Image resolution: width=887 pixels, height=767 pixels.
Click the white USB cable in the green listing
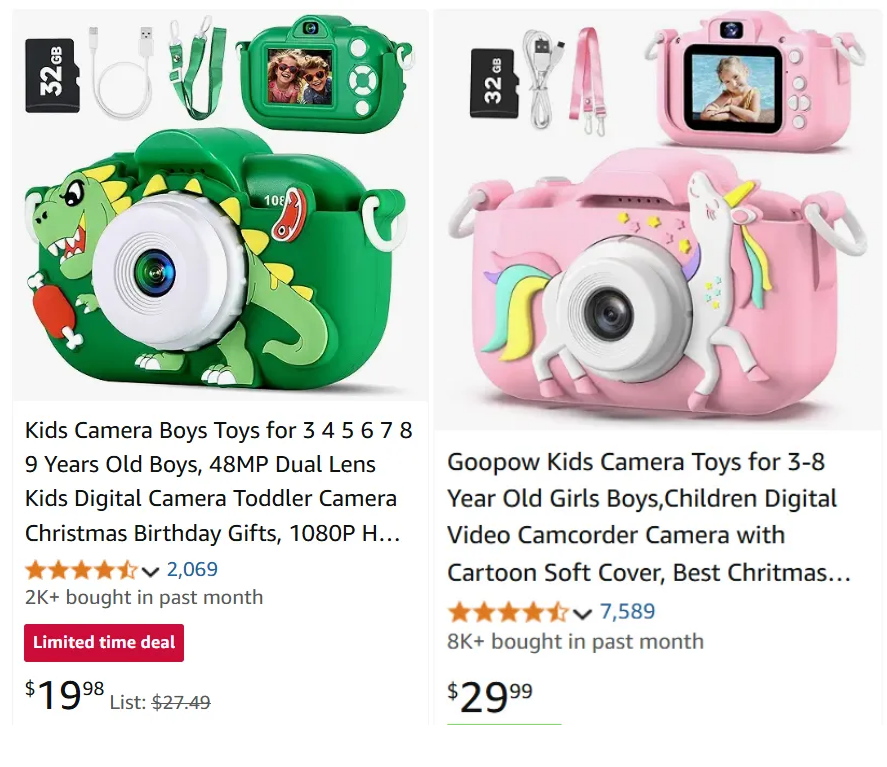pos(125,72)
